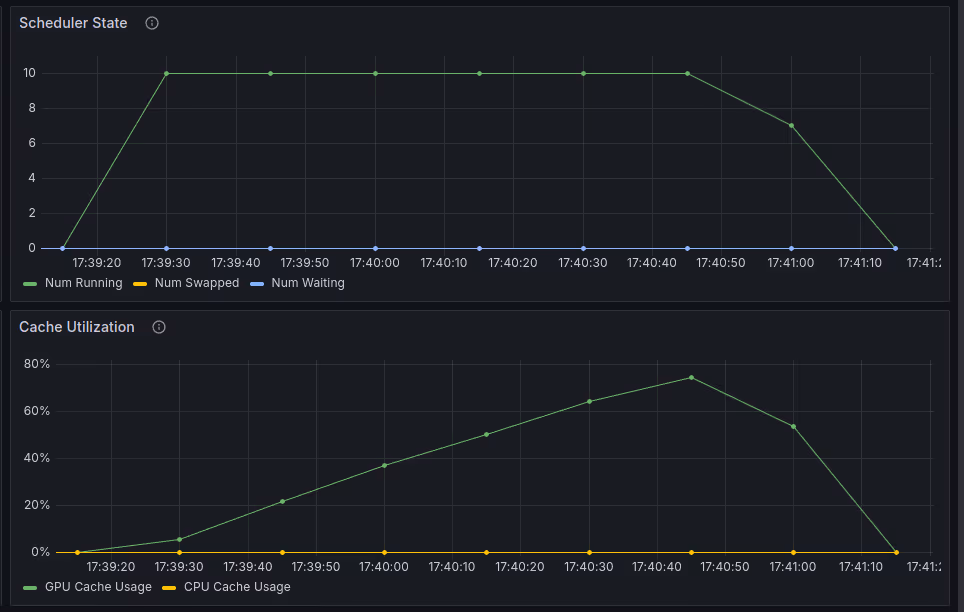Click the Cache Utilization info icon
The height and width of the screenshot is (612, 964).
pos(159,327)
